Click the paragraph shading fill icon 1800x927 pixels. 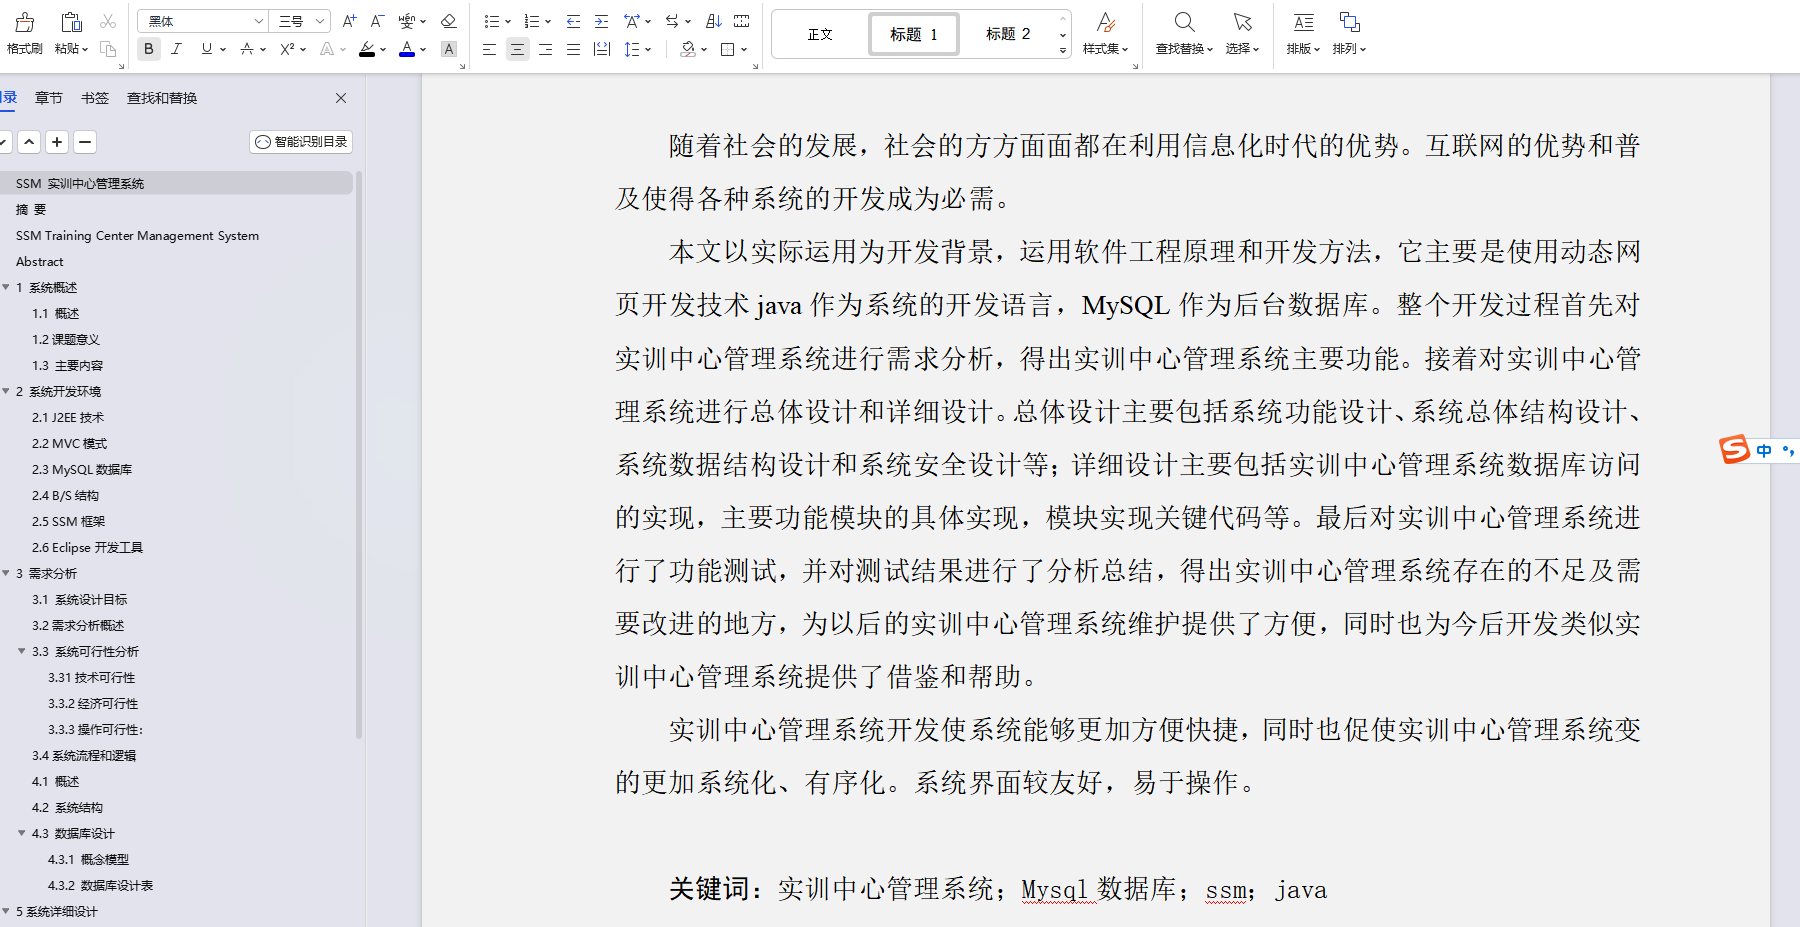(x=688, y=49)
